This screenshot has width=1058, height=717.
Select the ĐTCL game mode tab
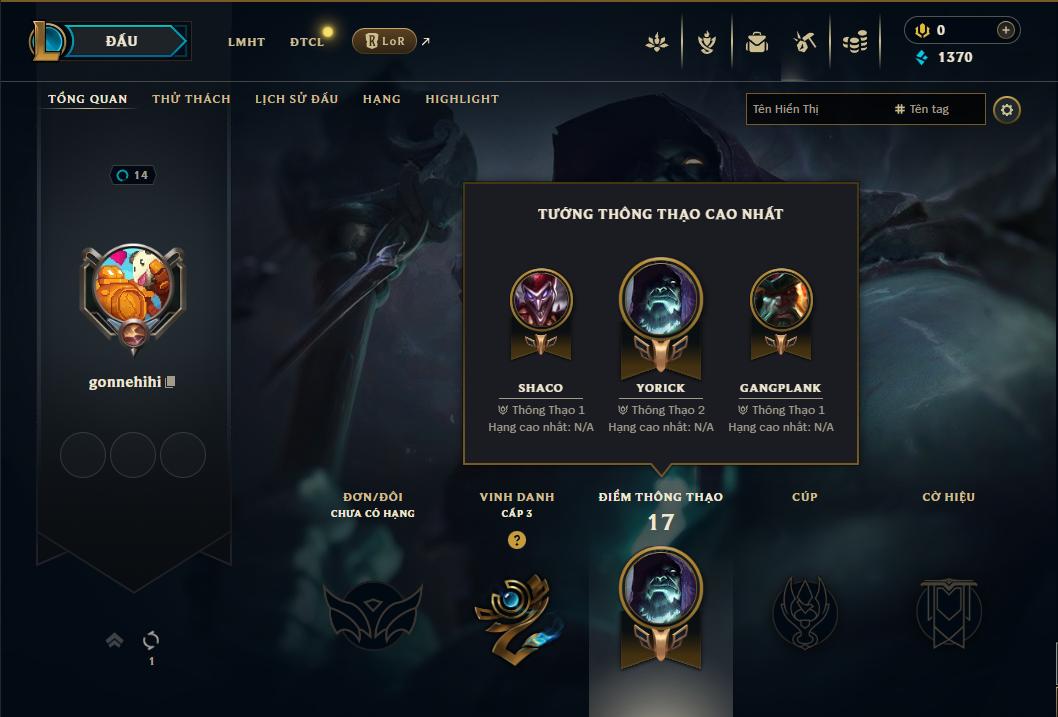pyautogui.click(x=307, y=42)
